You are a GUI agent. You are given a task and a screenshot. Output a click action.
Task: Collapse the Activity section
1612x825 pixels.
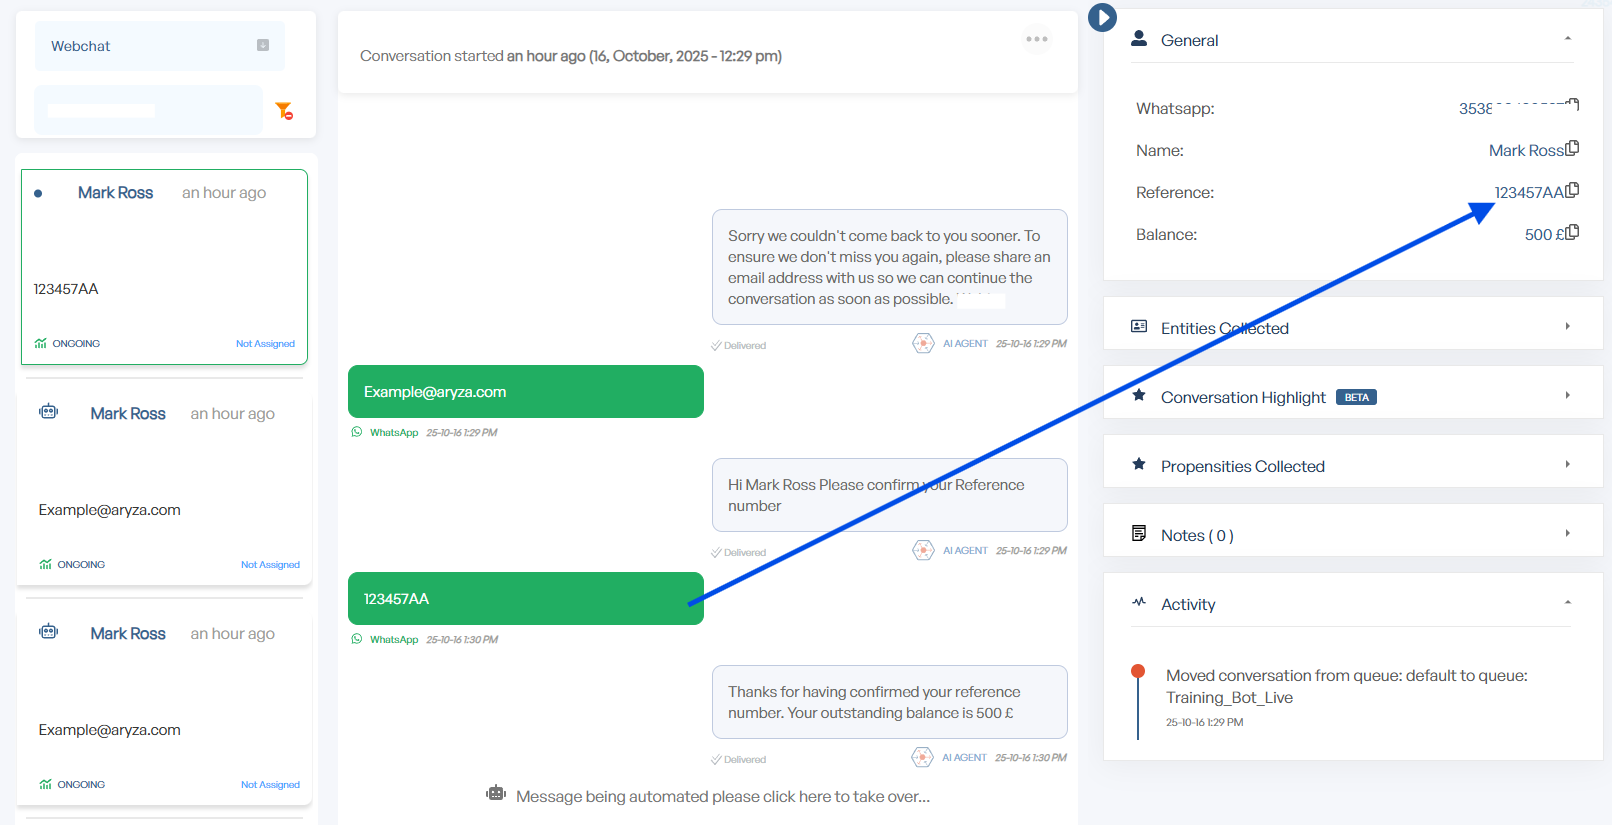(1567, 603)
